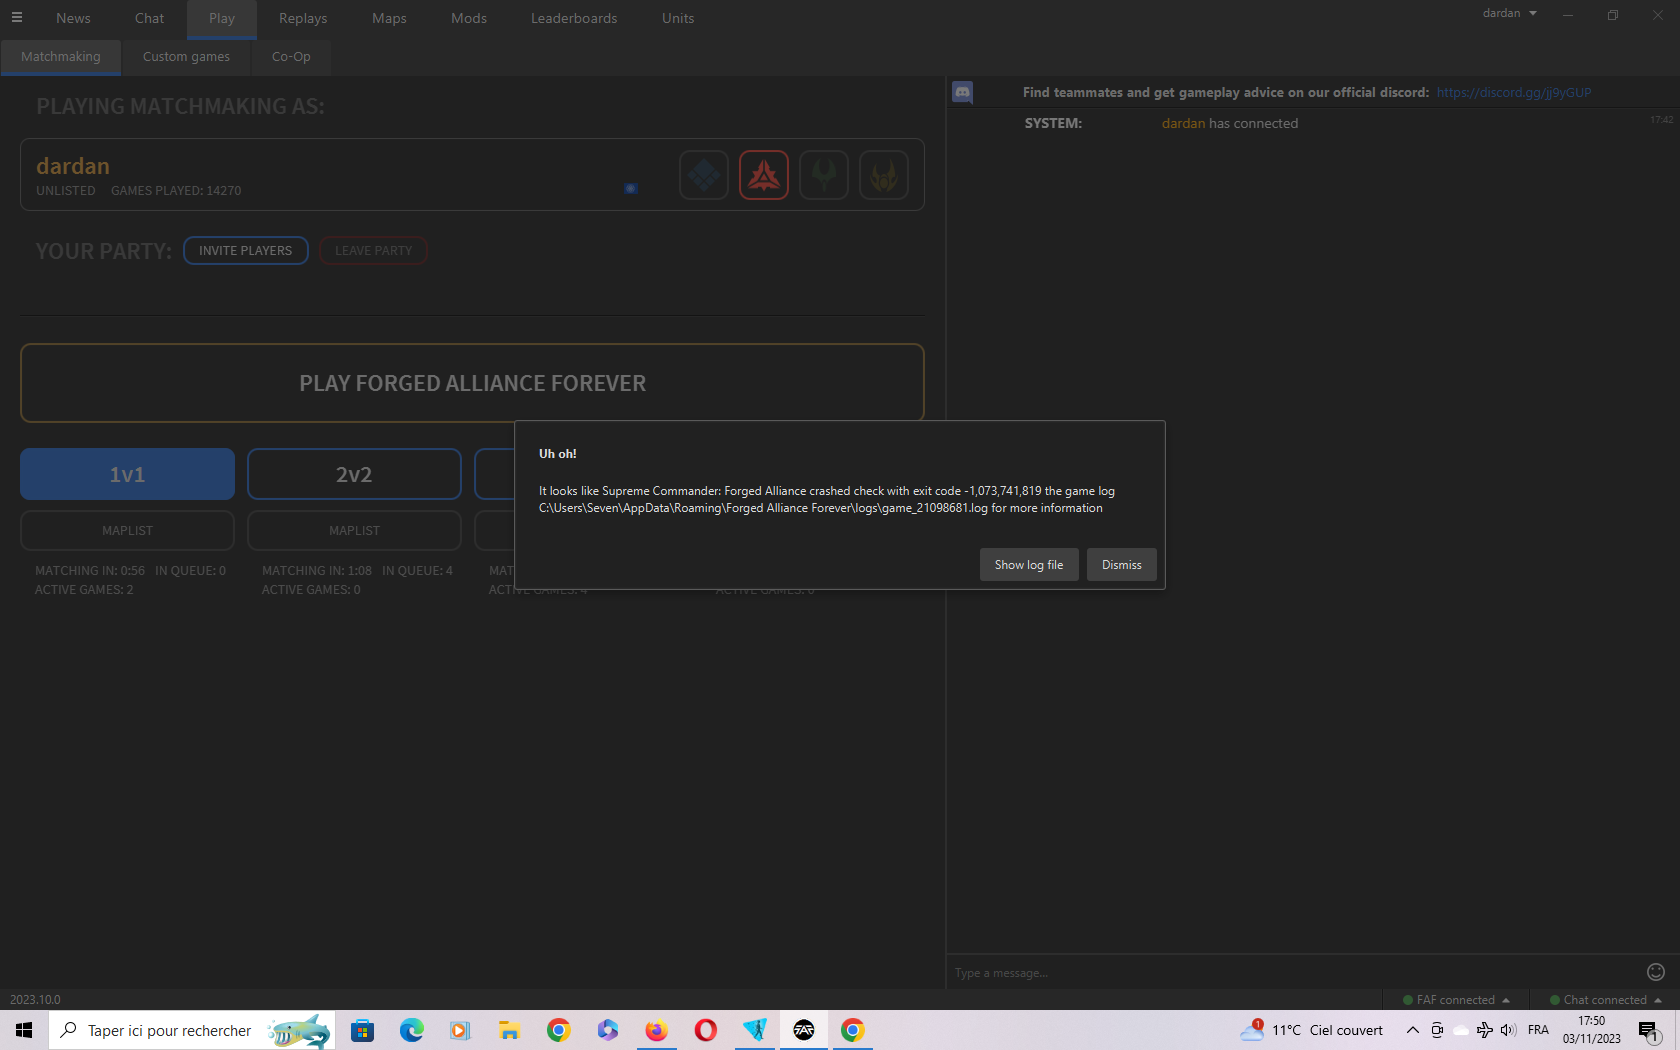
Task: Click Leave Party button
Action: [x=374, y=251]
